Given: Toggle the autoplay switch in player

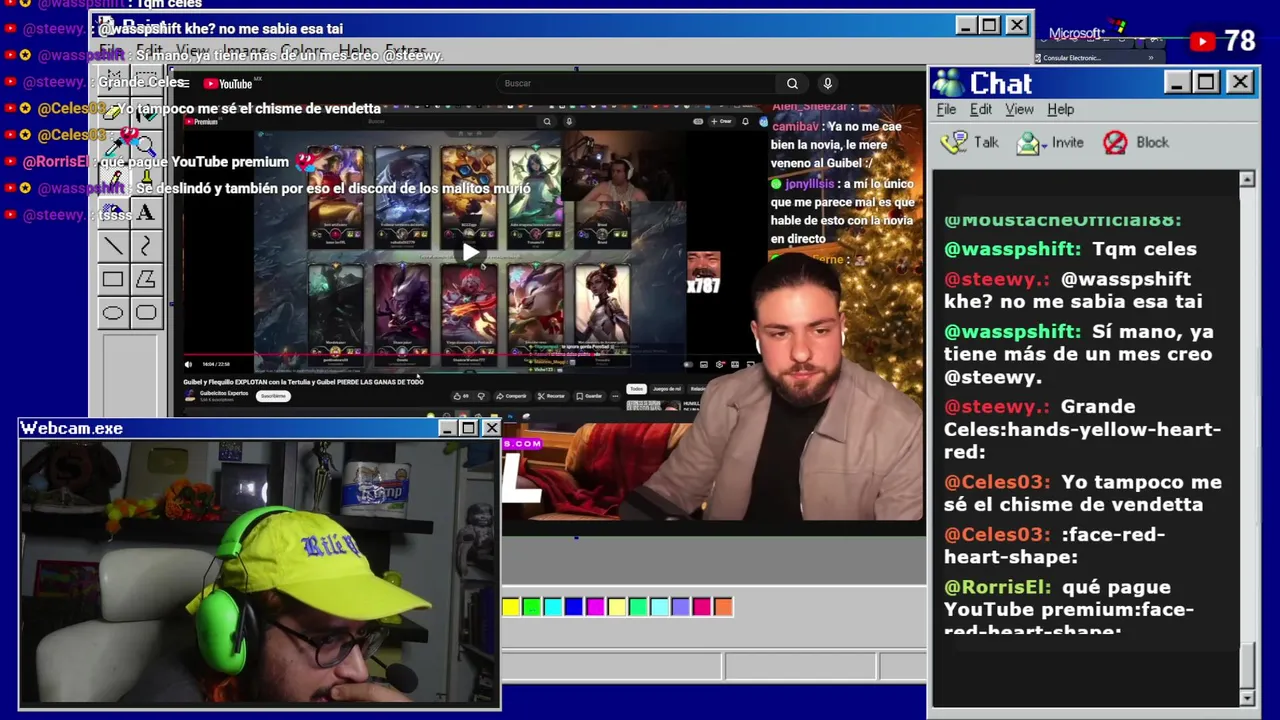Looking at the screenshot, I should pyautogui.click(x=689, y=364).
